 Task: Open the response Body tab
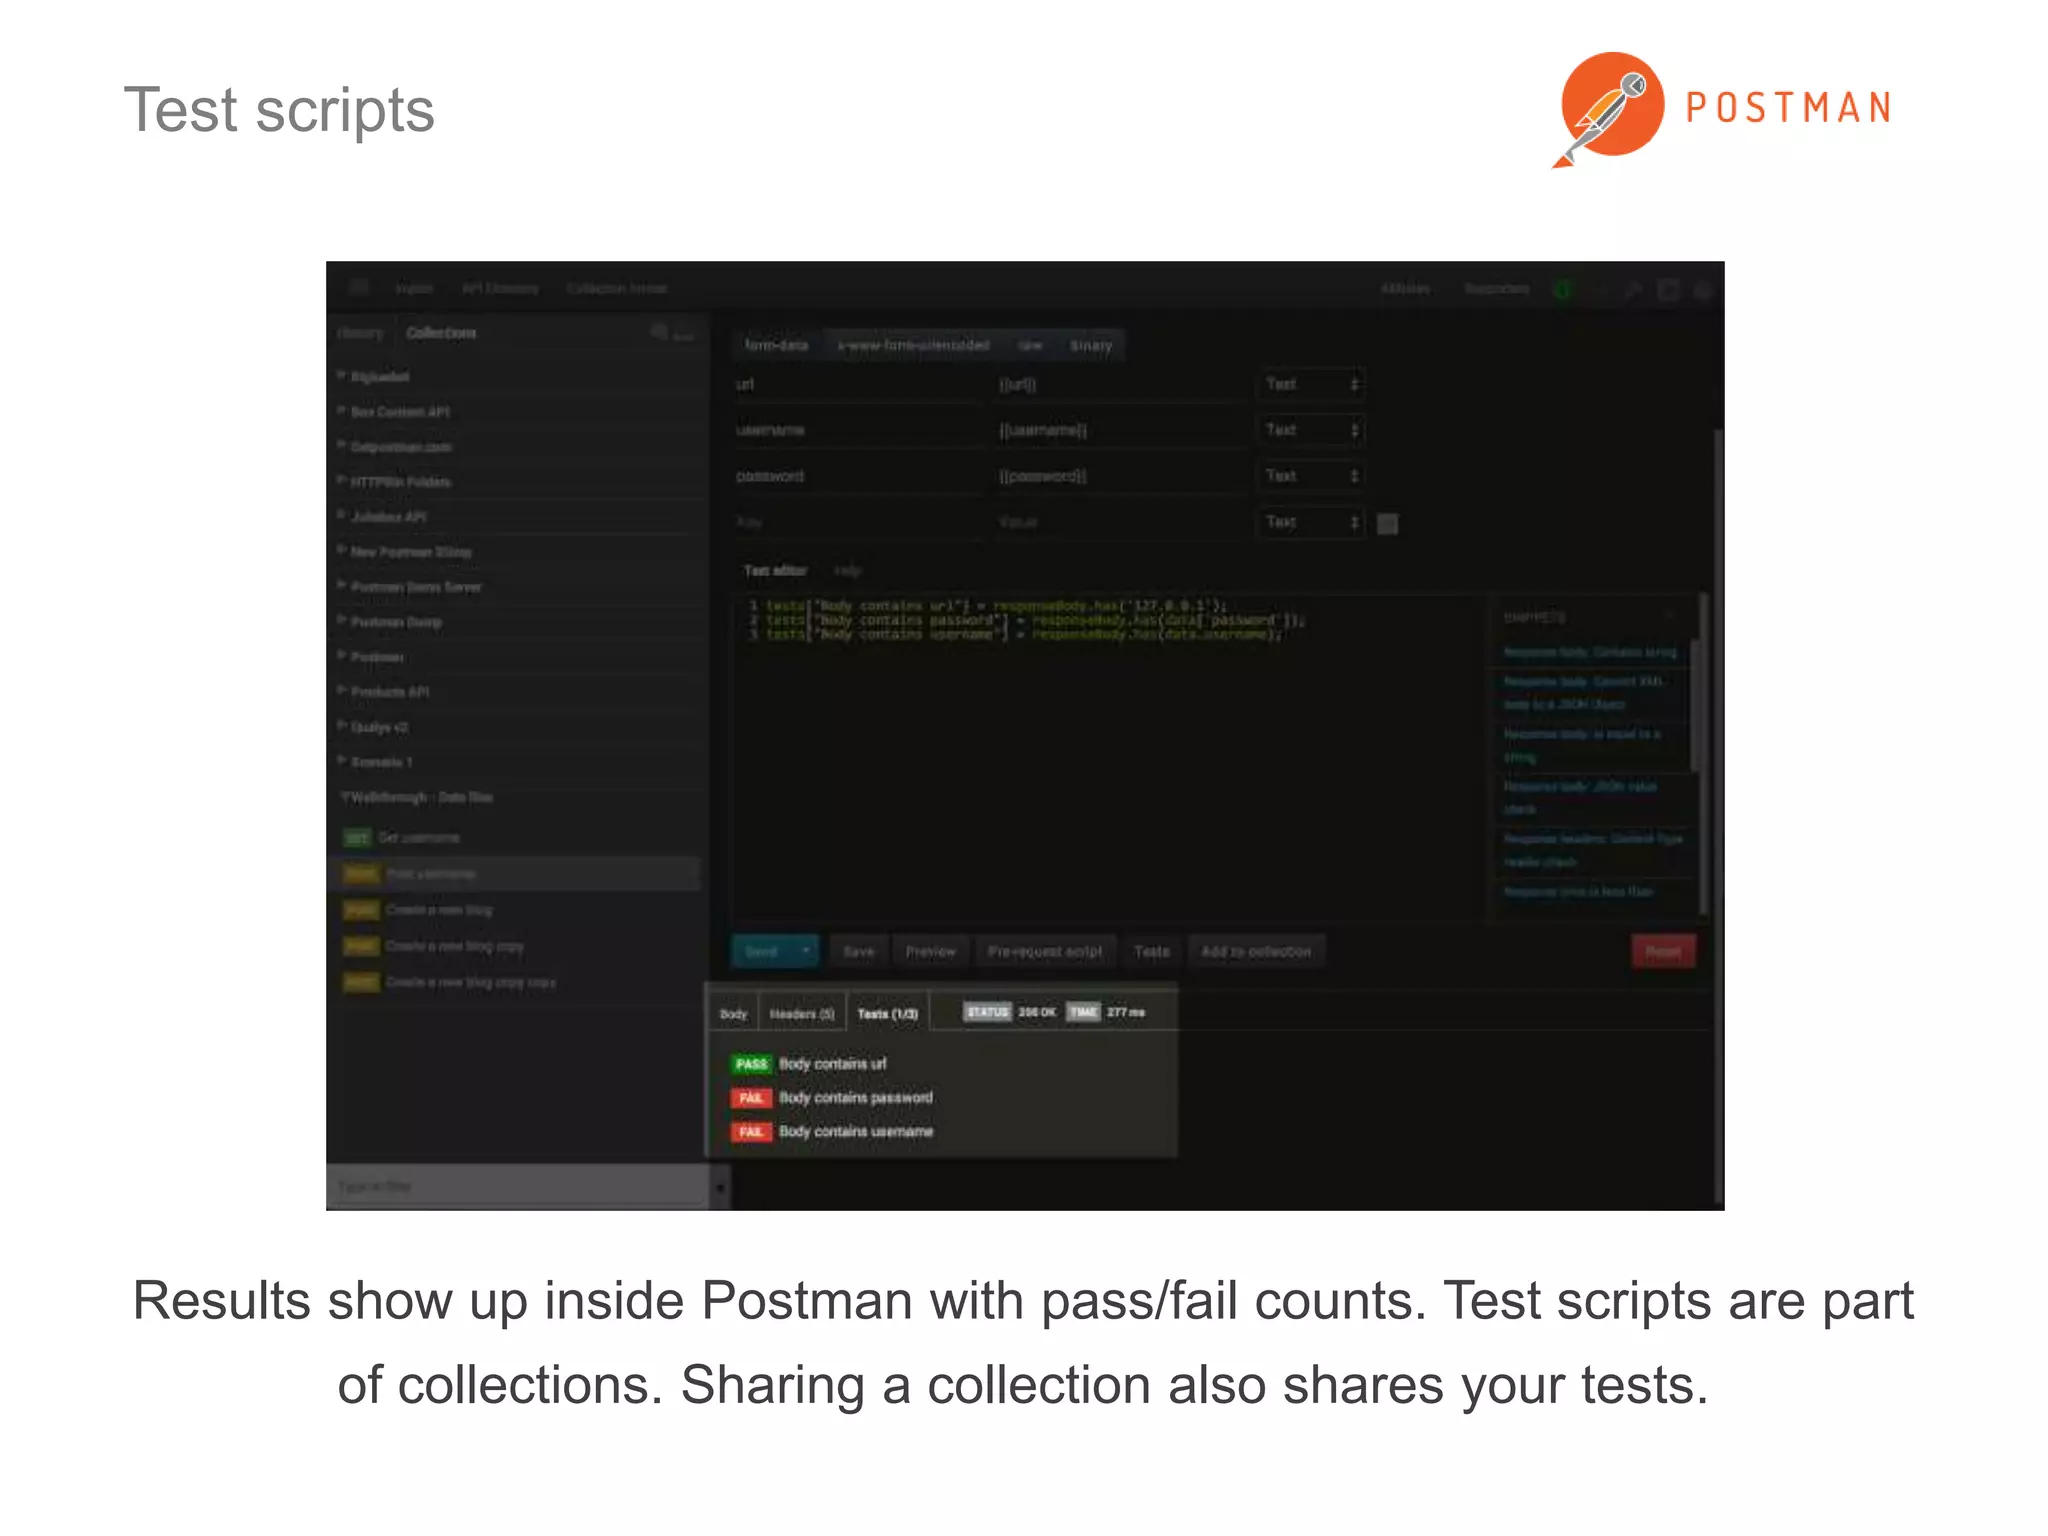click(733, 1014)
